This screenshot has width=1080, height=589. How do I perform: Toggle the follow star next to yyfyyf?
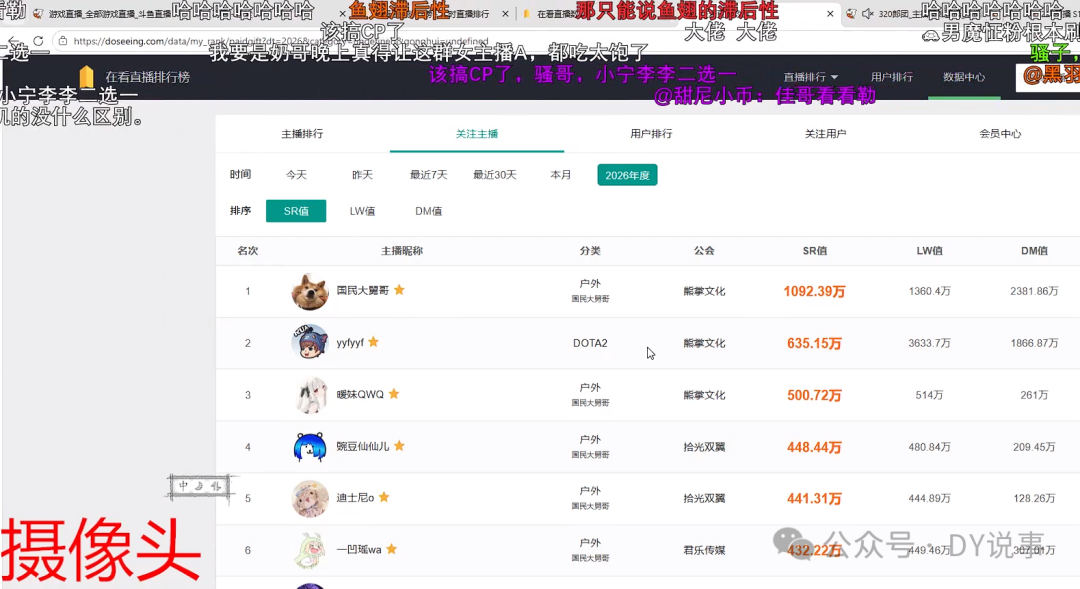[373, 342]
